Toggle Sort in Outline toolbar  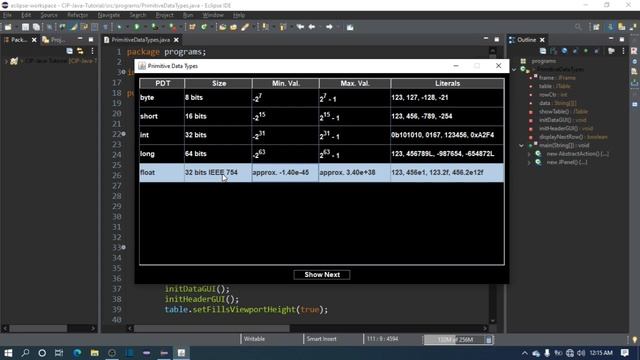(554, 51)
